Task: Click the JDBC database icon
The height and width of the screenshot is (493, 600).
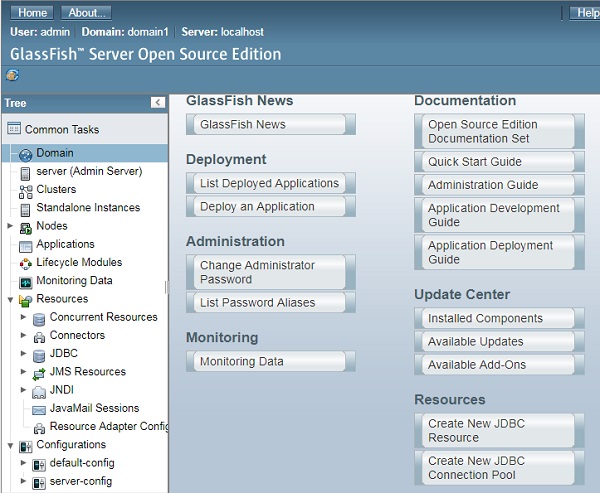Action: (x=39, y=356)
